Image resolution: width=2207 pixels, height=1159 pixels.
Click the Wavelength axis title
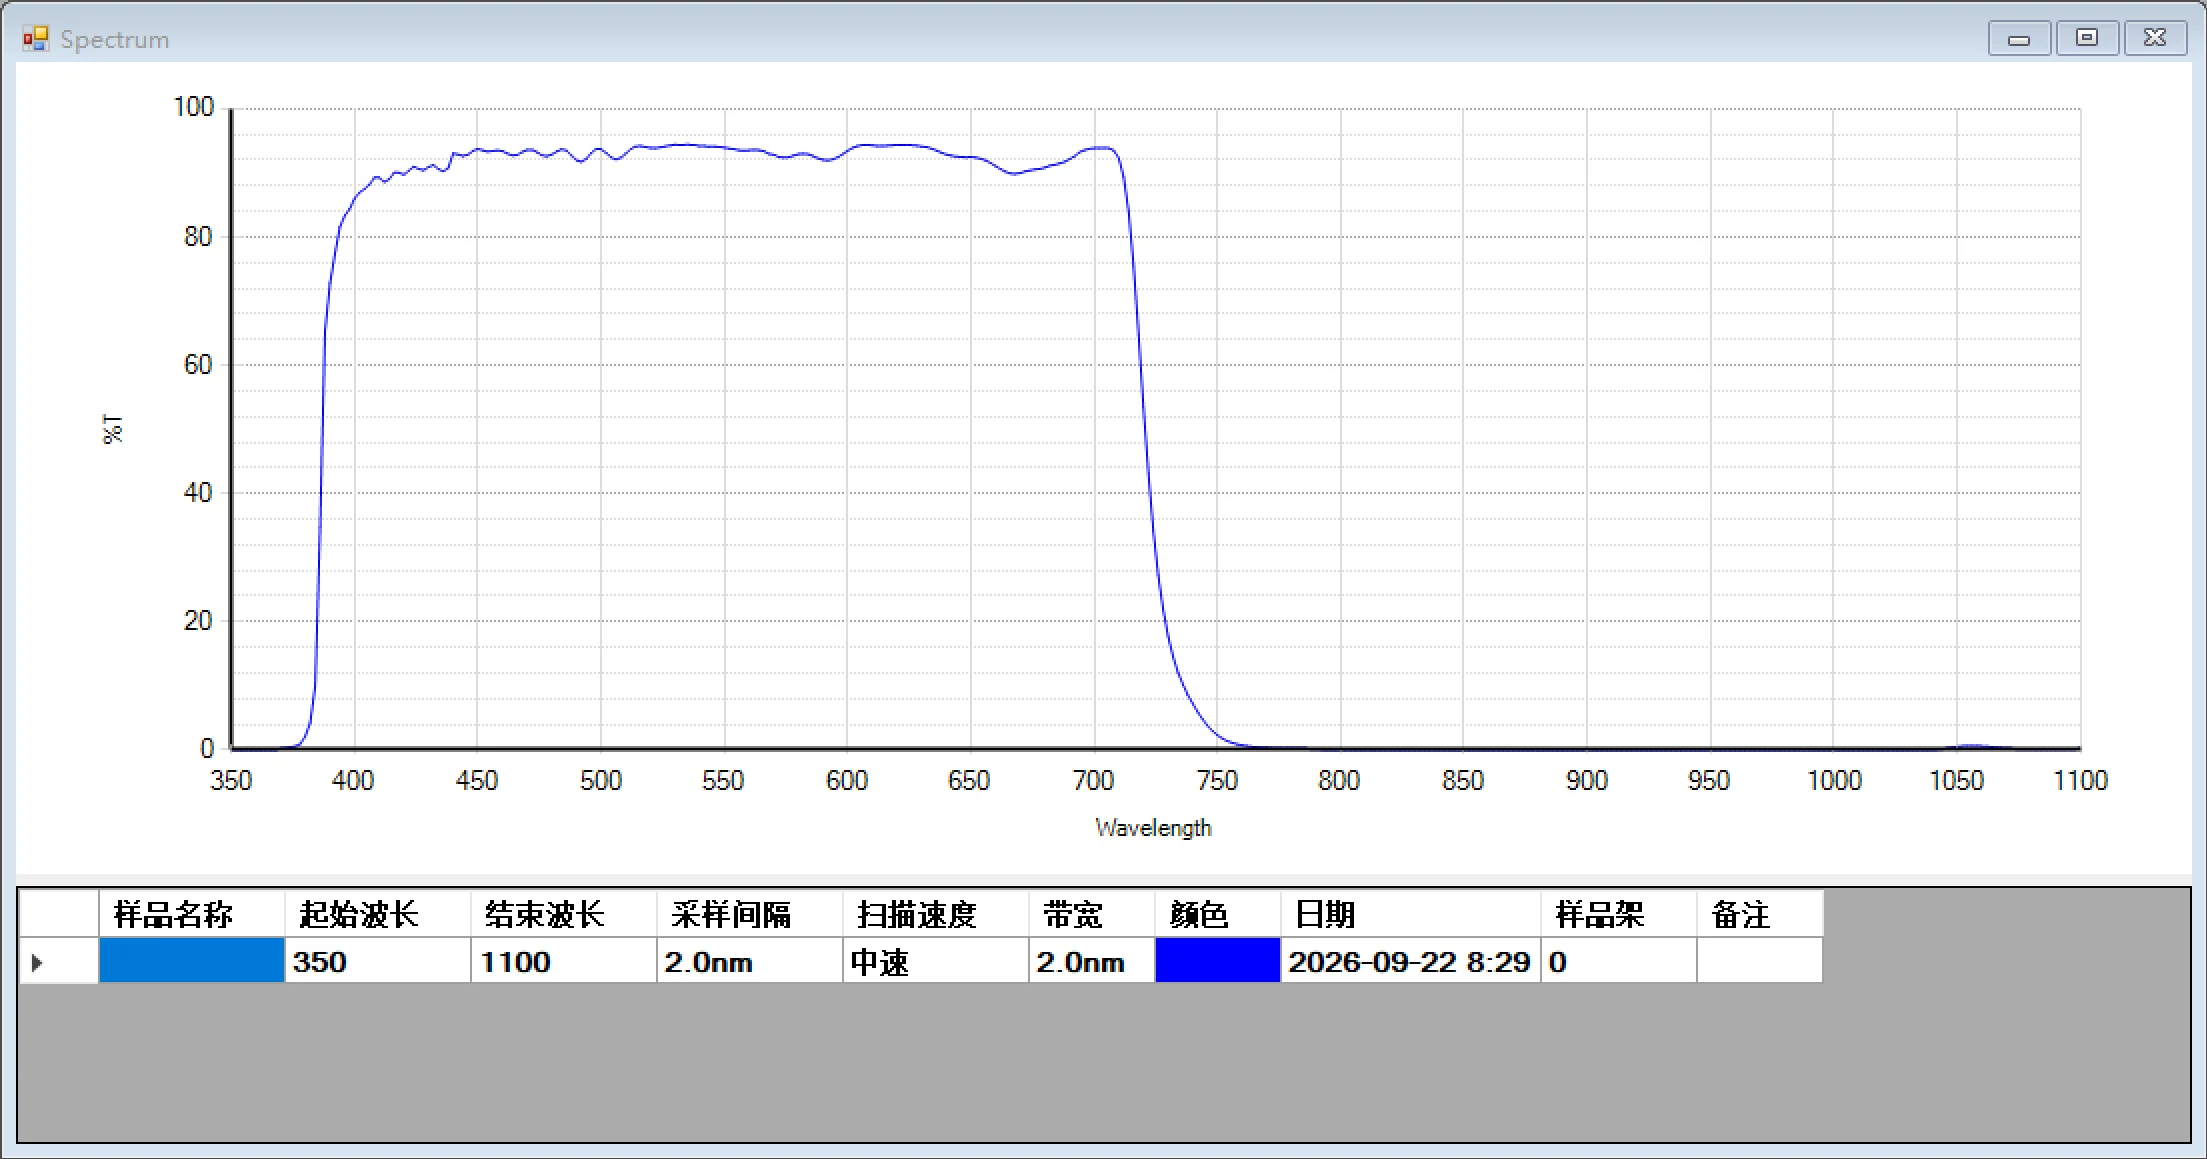point(1153,828)
